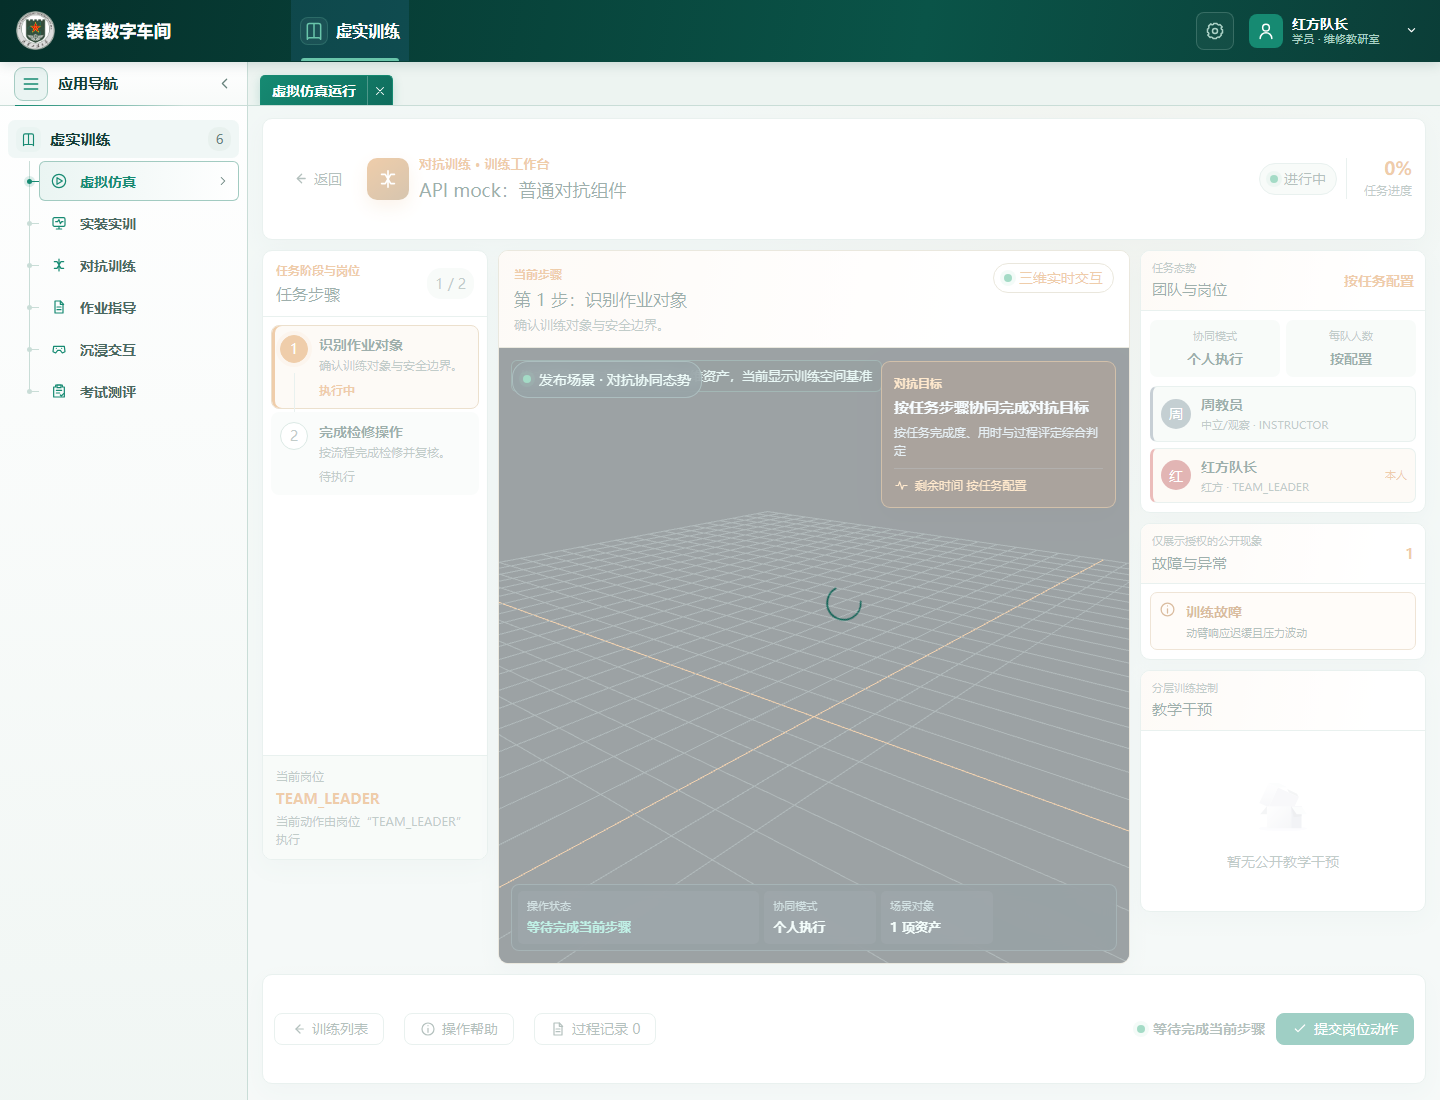Expand the 虚实训练 sidebar group

pyautogui.click(x=123, y=140)
